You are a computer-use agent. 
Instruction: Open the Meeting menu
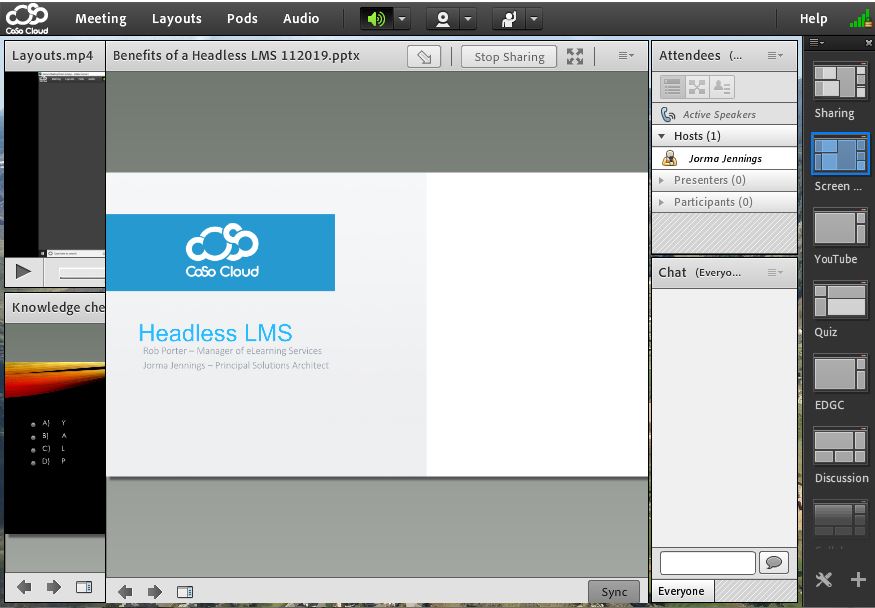click(x=101, y=18)
